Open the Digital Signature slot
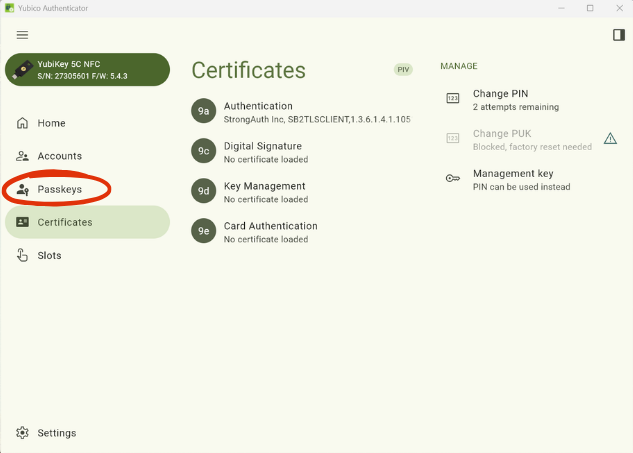 click(302, 152)
